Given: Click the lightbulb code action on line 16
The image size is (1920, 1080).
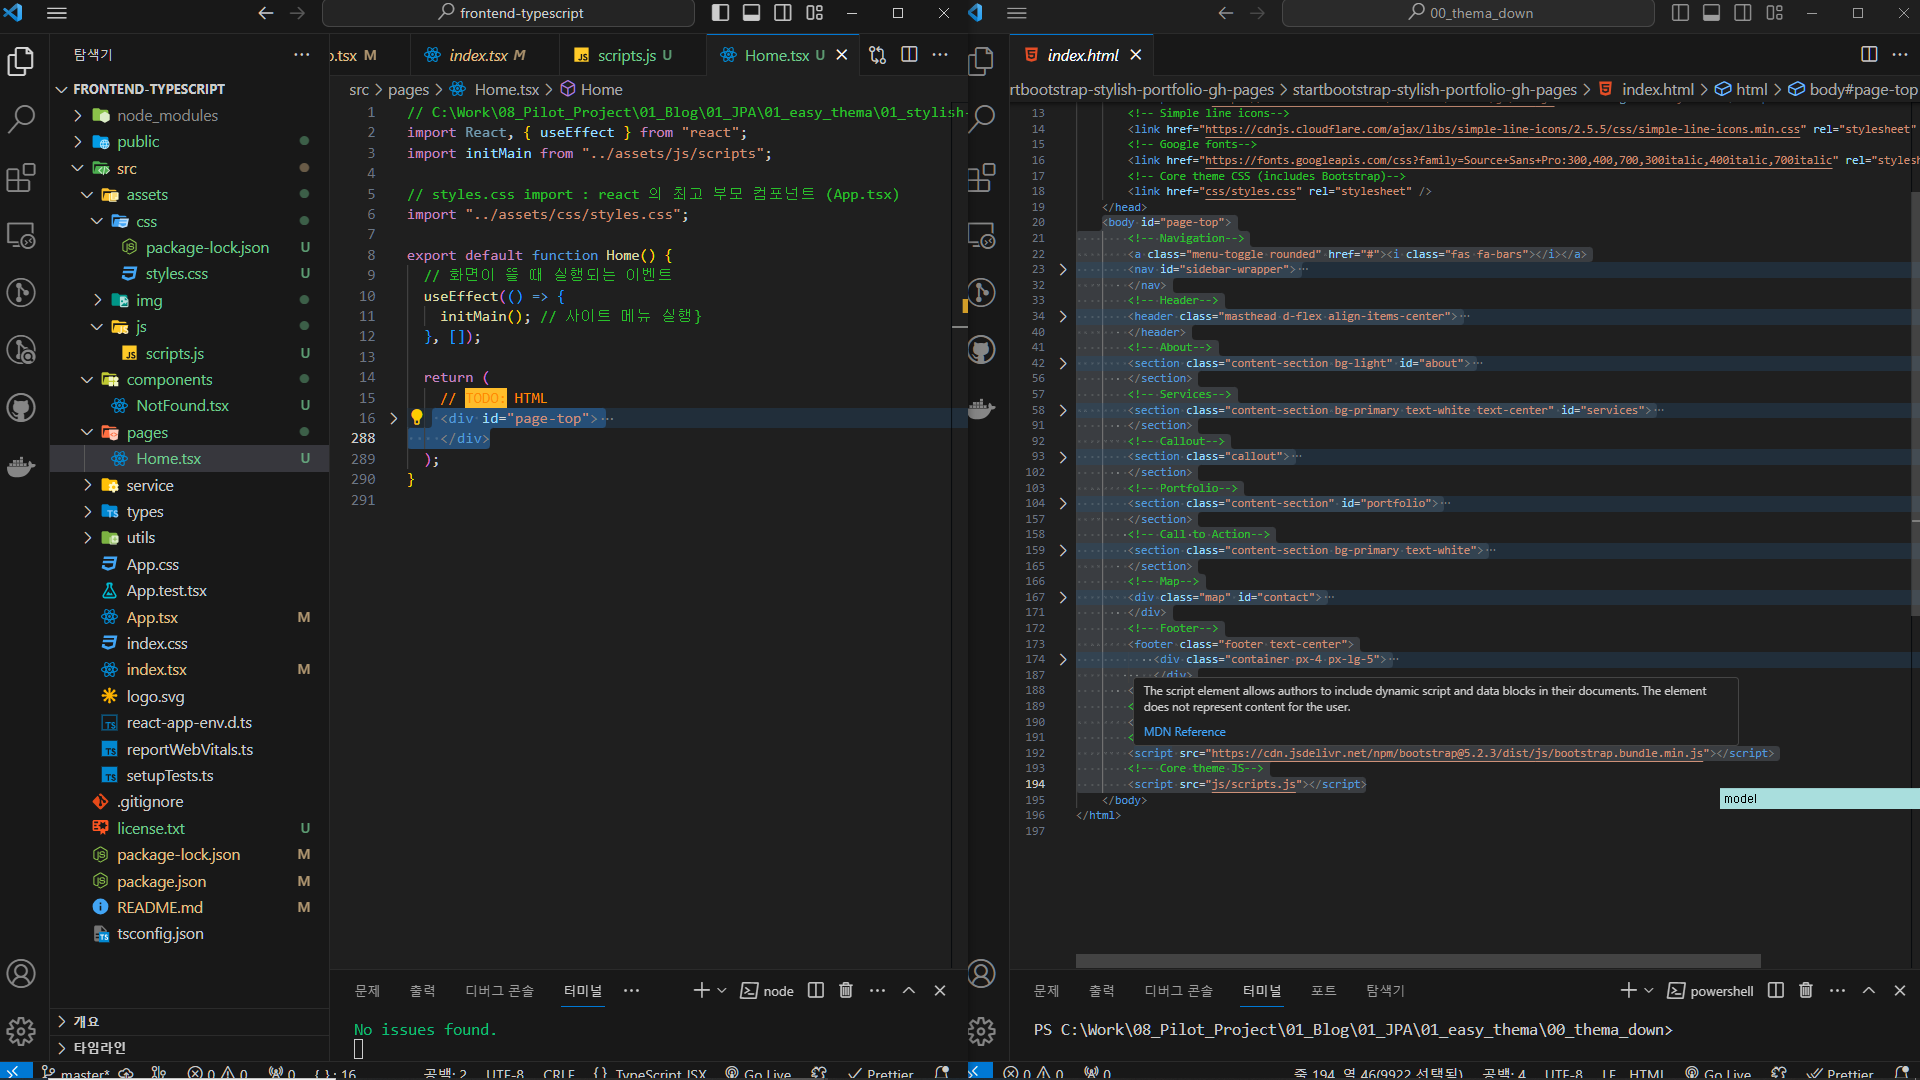Looking at the screenshot, I should [417, 418].
